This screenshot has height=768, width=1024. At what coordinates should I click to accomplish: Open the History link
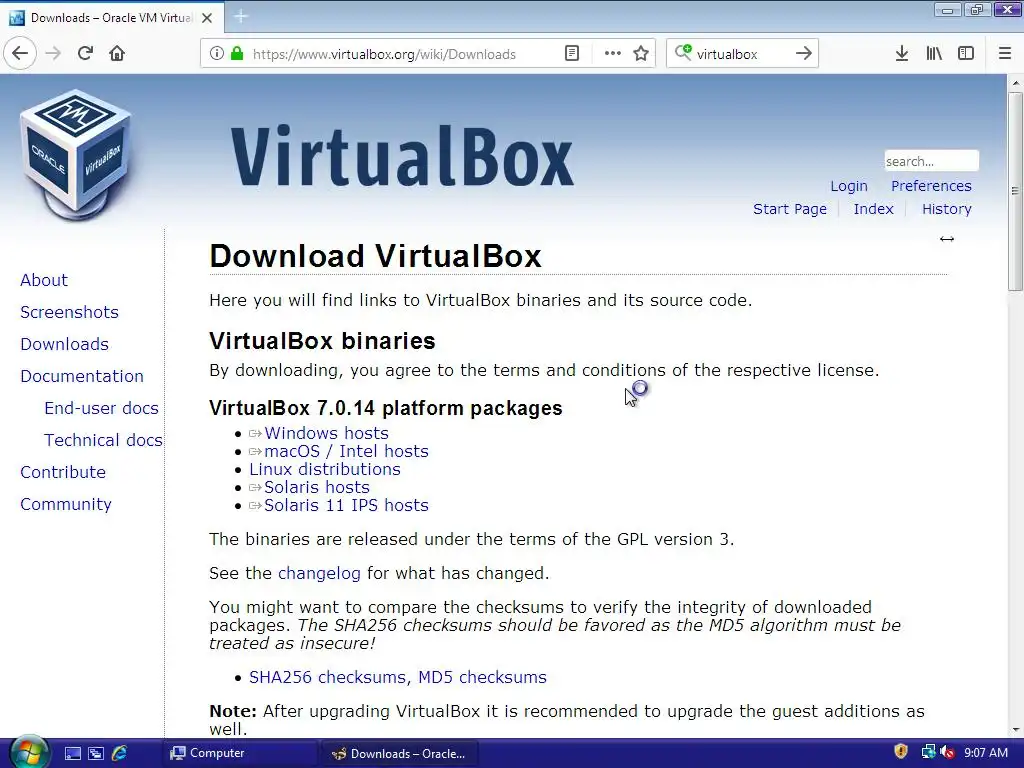pyautogui.click(x=947, y=209)
